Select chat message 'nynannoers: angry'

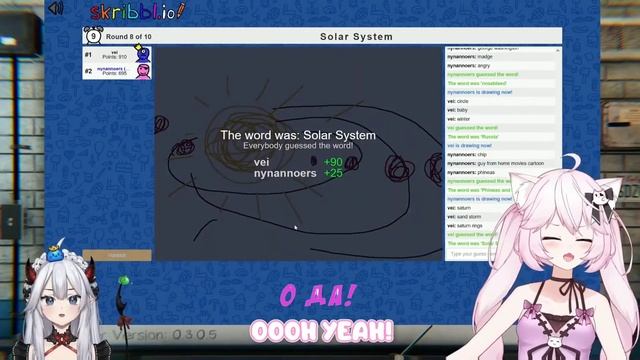coord(468,66)
